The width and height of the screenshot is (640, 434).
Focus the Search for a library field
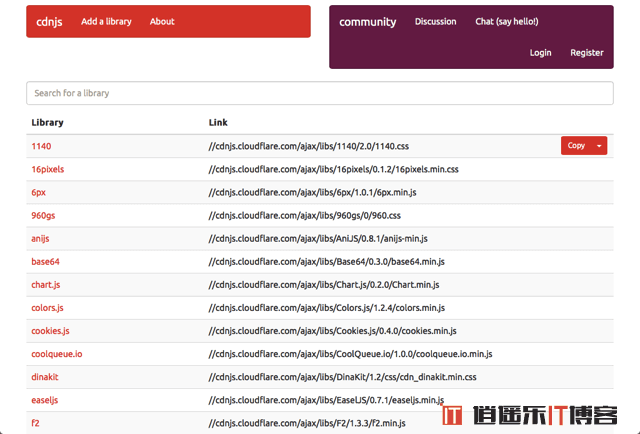point(320,93)
